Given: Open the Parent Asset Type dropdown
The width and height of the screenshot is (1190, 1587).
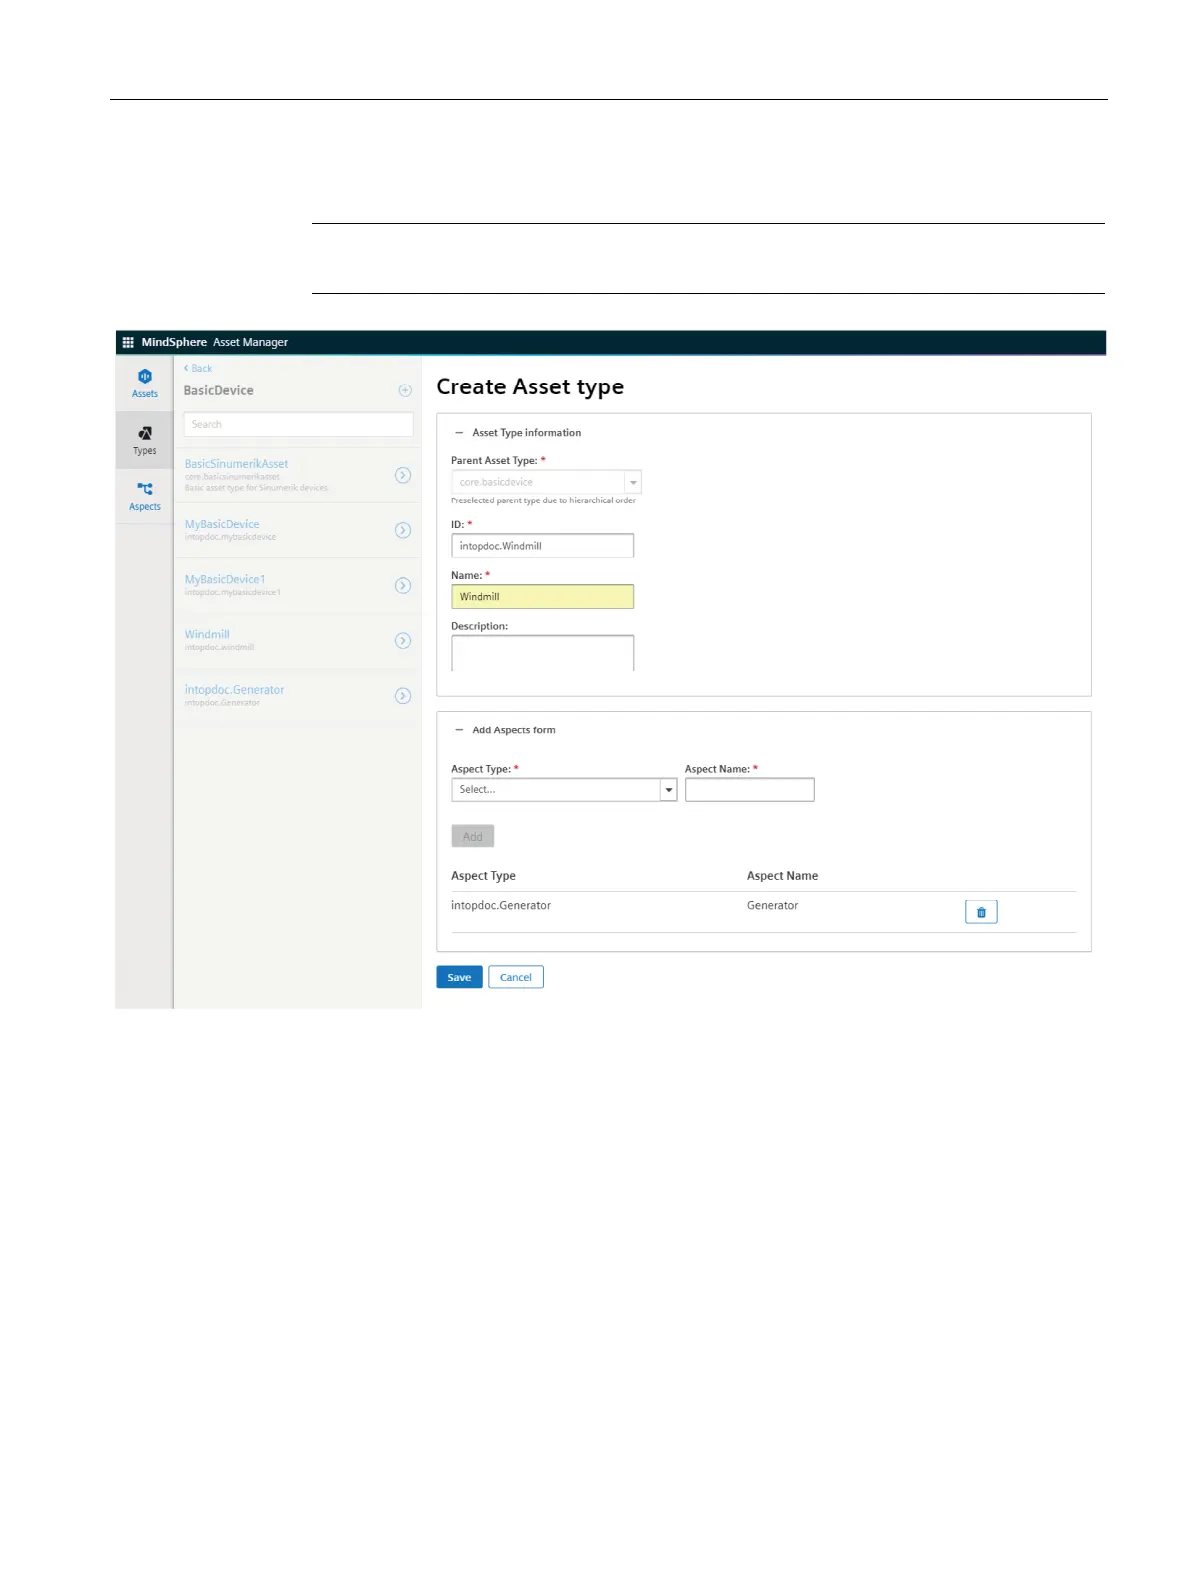Looking at the screenshot, I should (546, 482).
